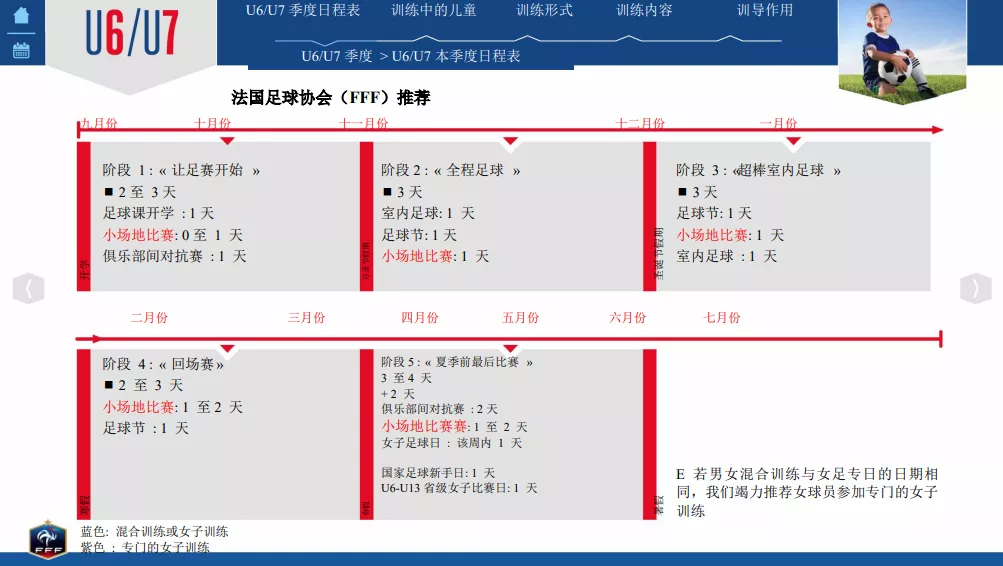Click U6-U13 省级女子比赛日: 1 天
The height and width of the screenshot is (566, 1003).
(459, 488)
